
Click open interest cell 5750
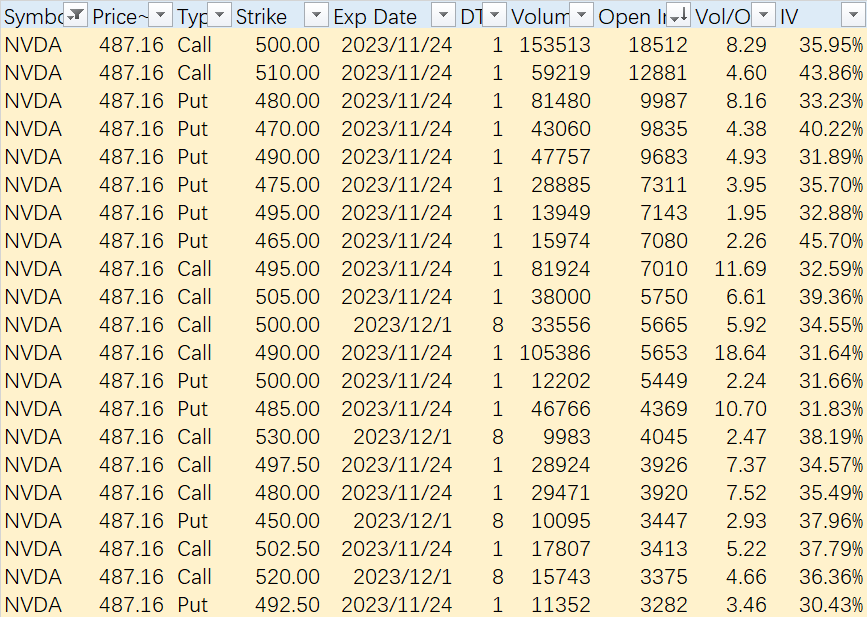click(664, 297)
